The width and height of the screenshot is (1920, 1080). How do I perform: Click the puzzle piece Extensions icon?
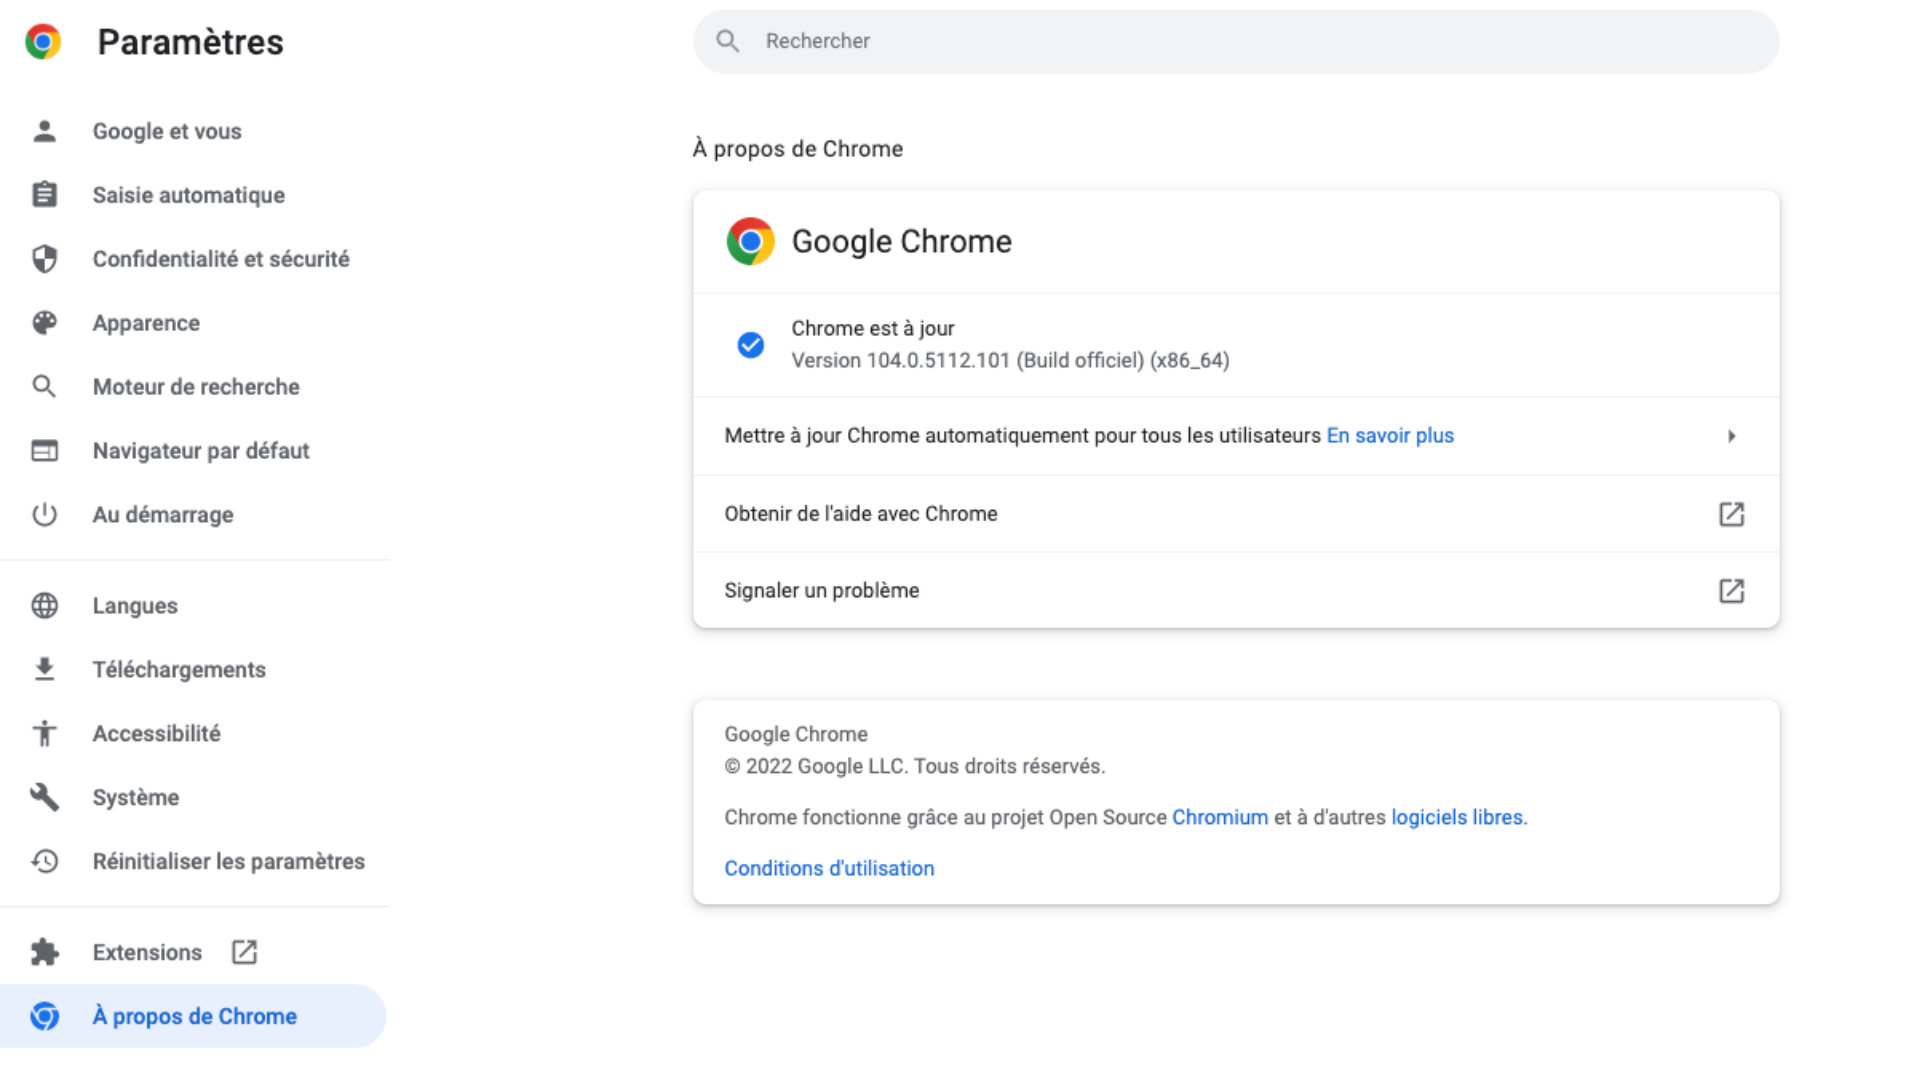click(44, 952)
